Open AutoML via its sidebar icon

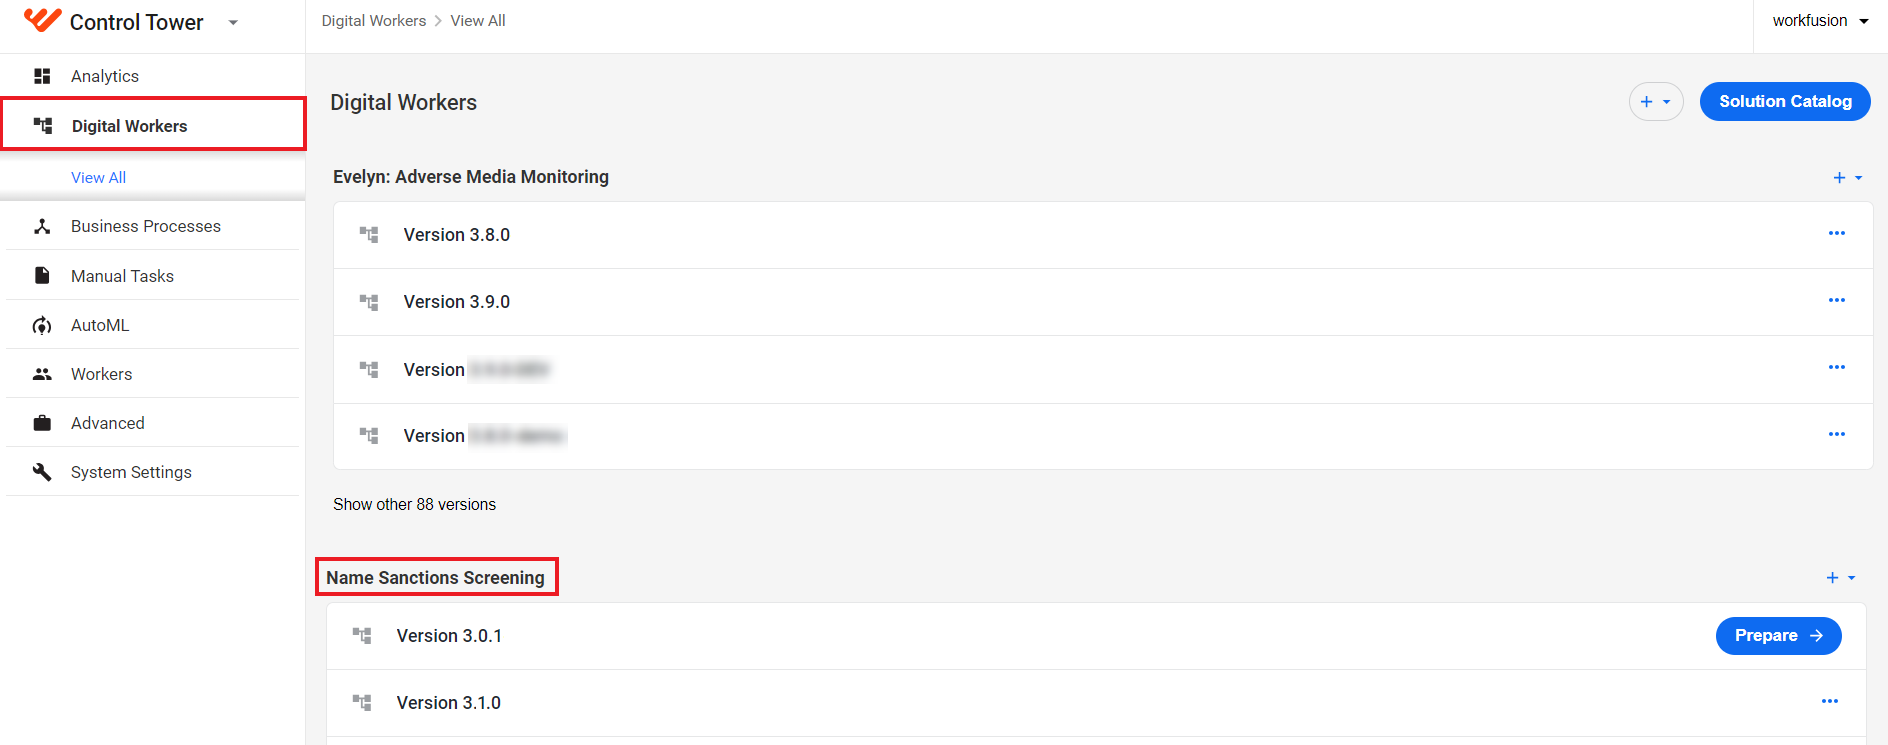[42, 325]
